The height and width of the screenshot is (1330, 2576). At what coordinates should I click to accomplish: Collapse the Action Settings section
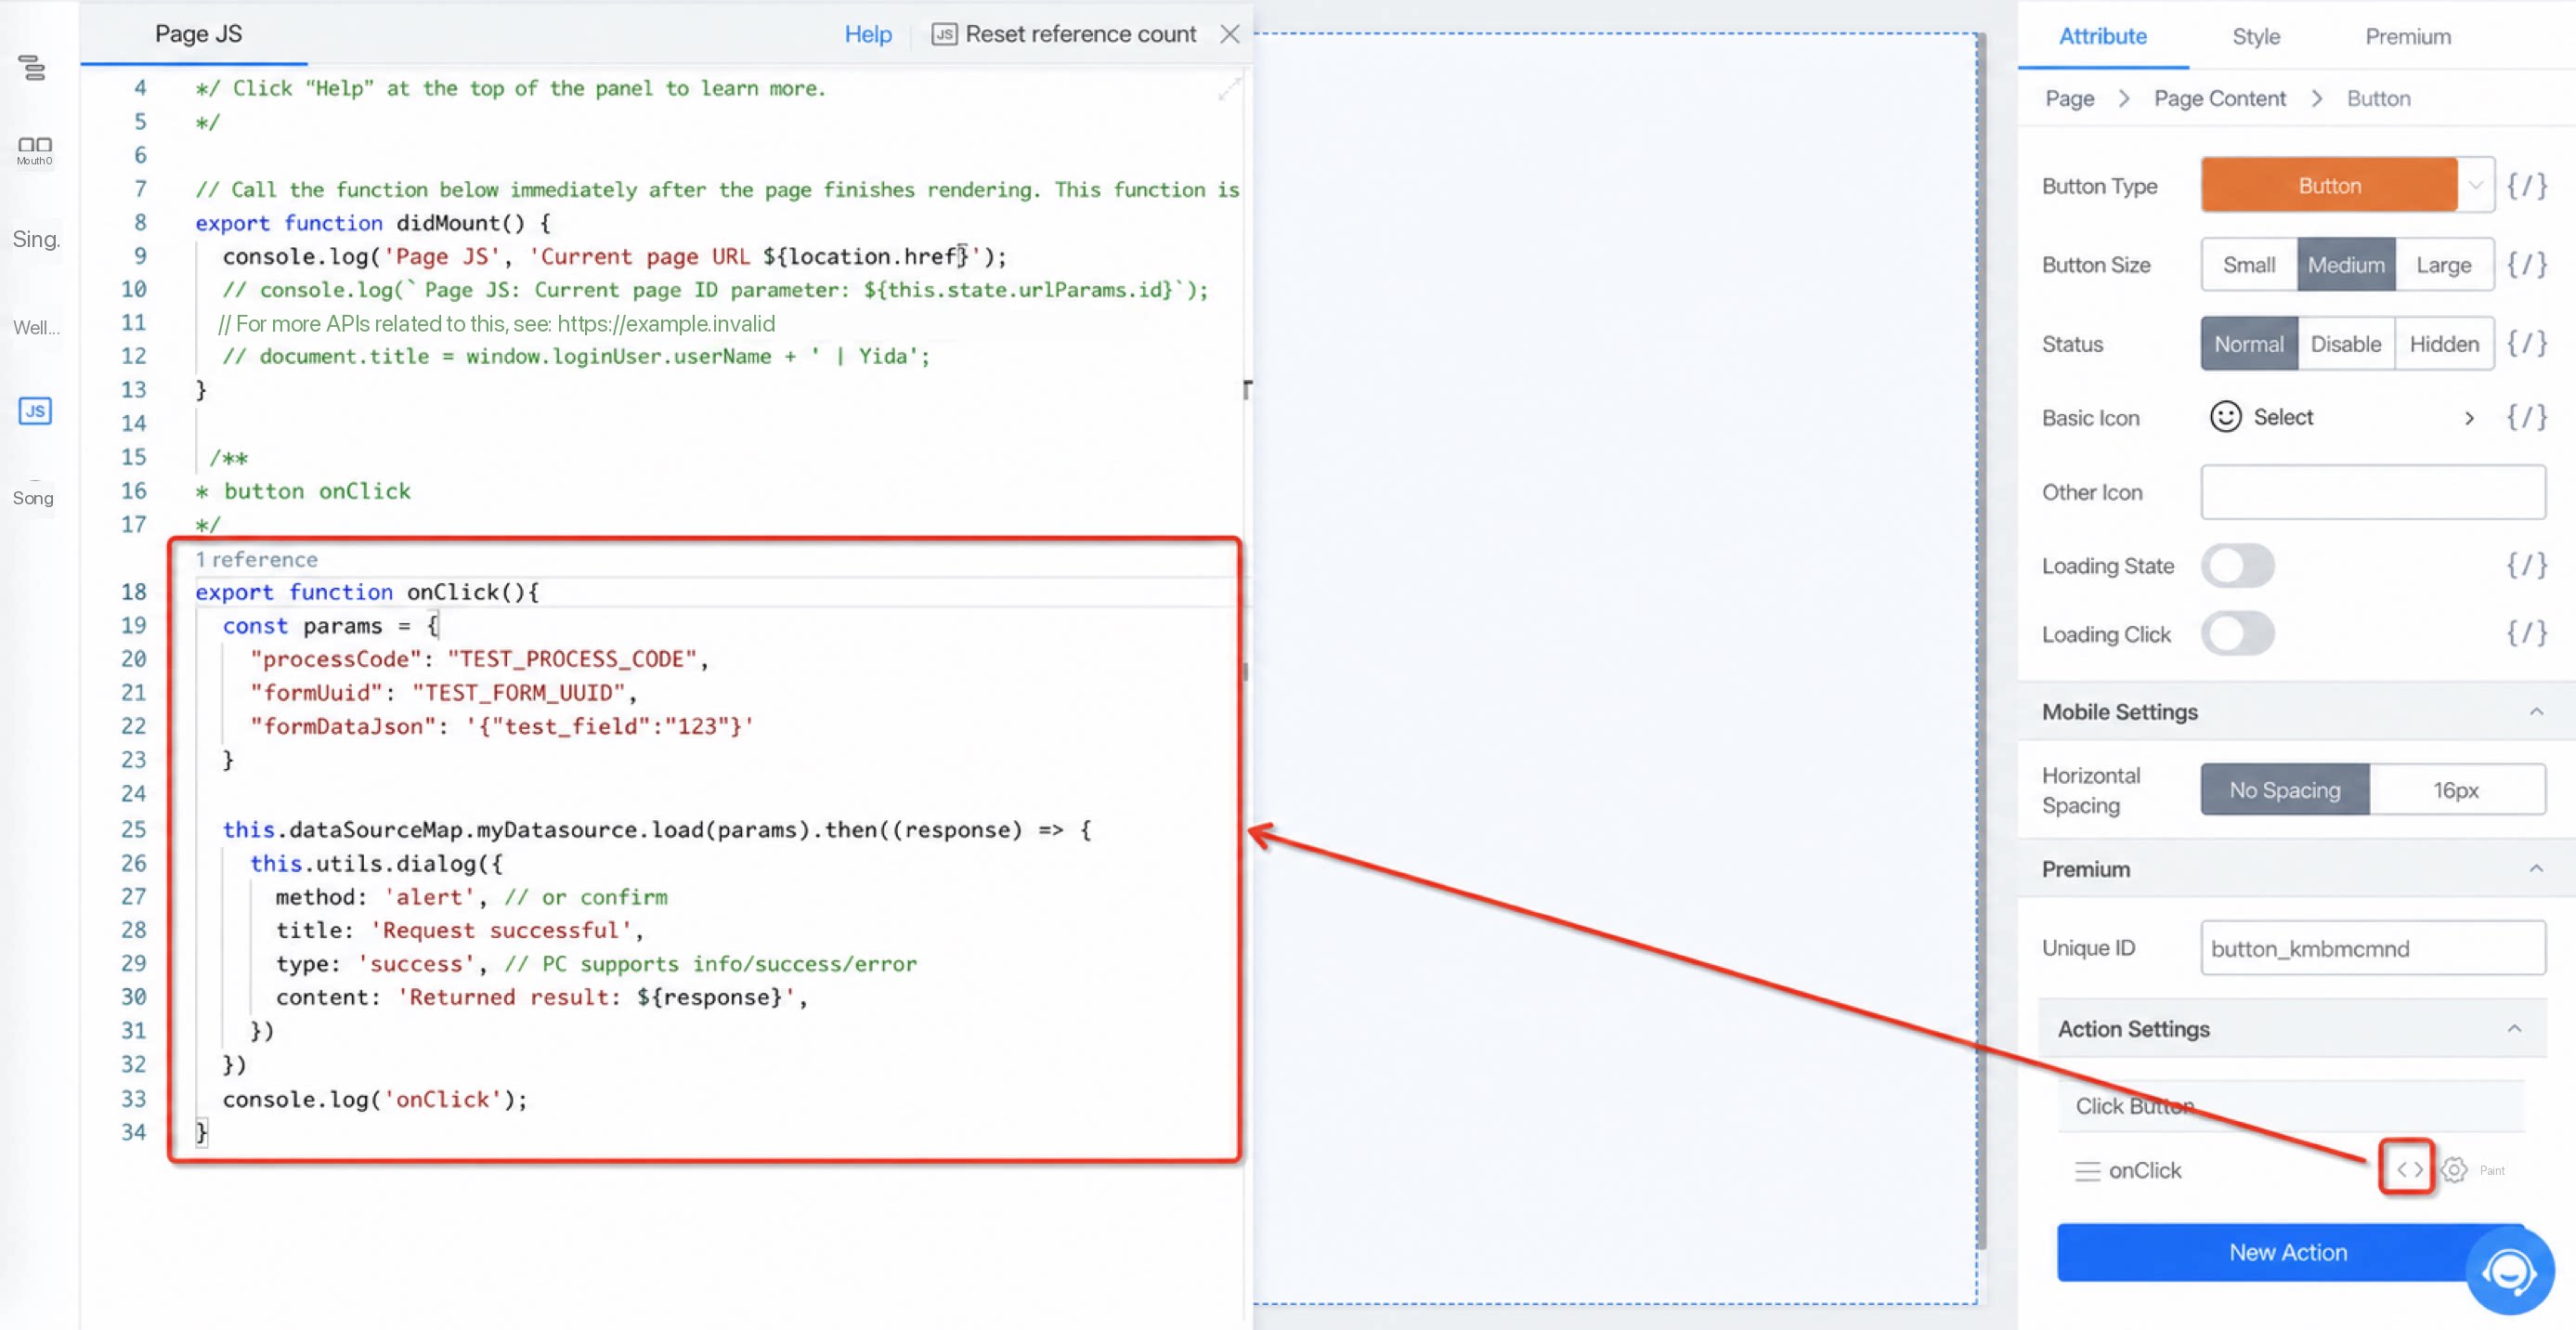tap(2514, 1029)
